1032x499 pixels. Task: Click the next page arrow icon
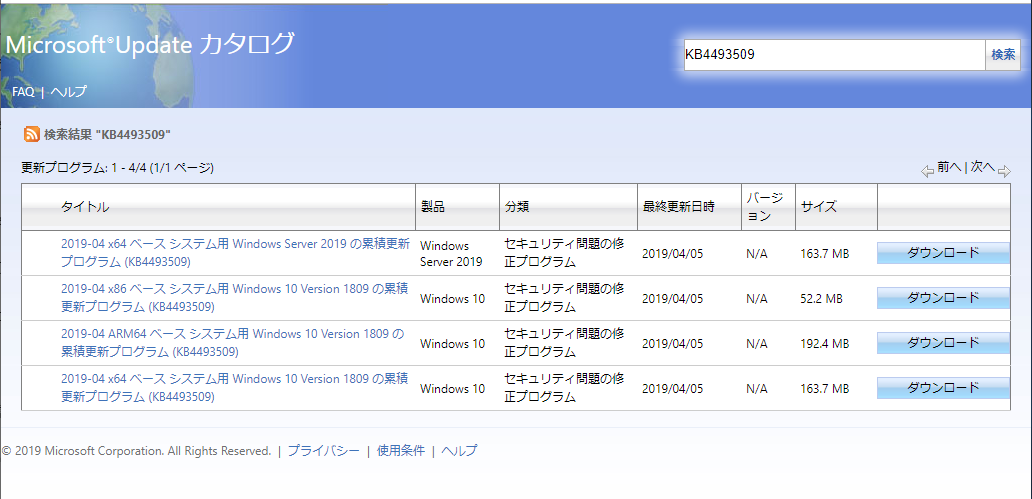pos(1004,172)
